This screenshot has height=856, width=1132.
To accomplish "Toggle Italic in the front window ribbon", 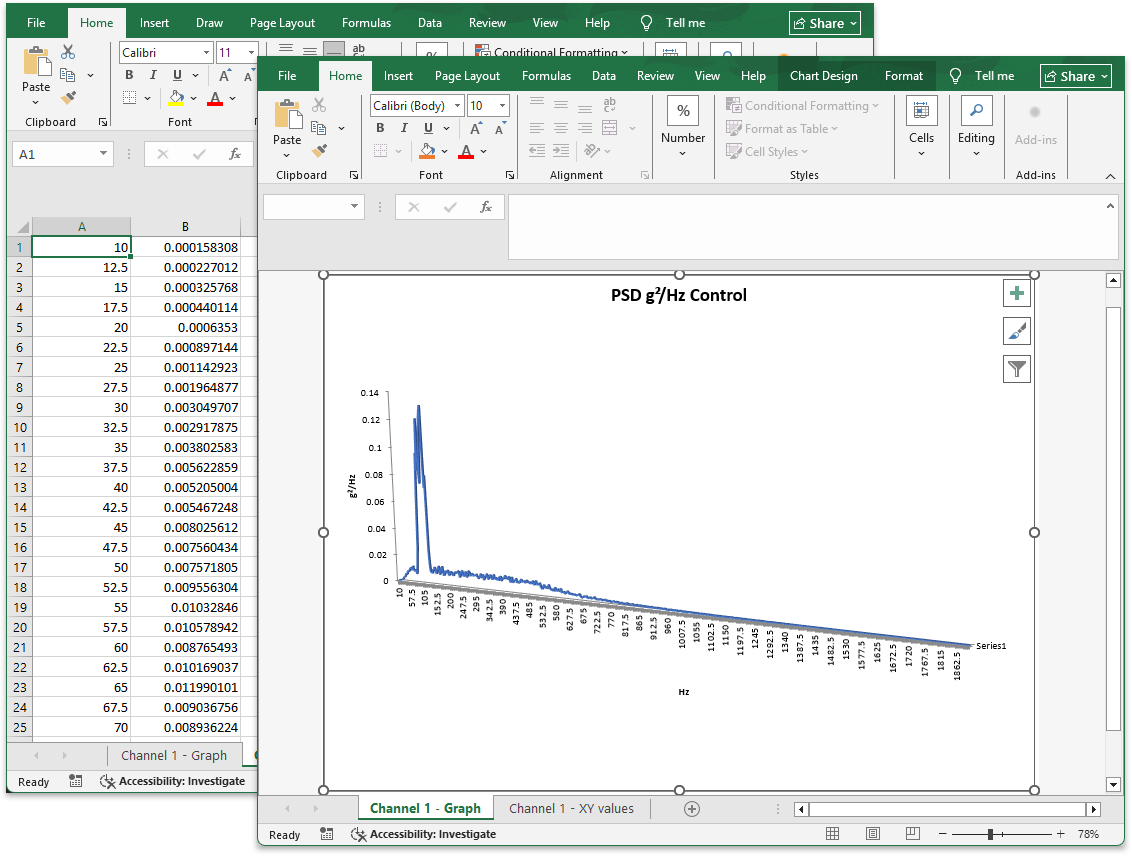I will [x=404, y=128].
